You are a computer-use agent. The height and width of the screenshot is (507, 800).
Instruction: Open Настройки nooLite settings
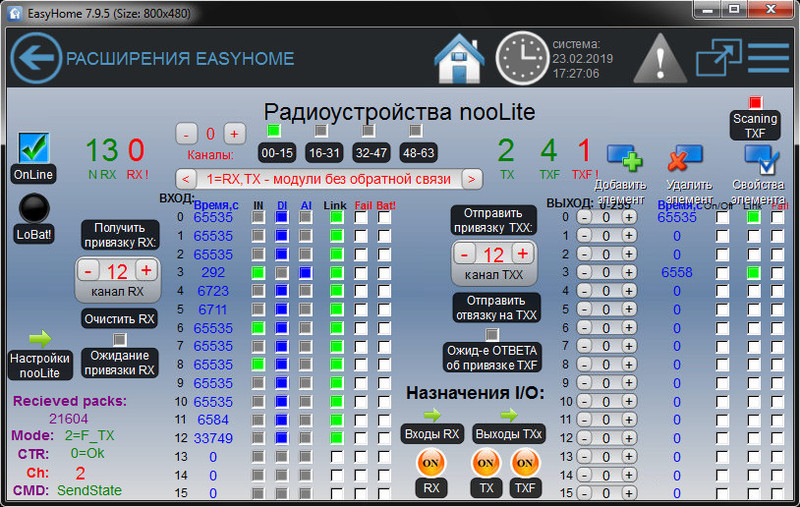pos(39,365)
